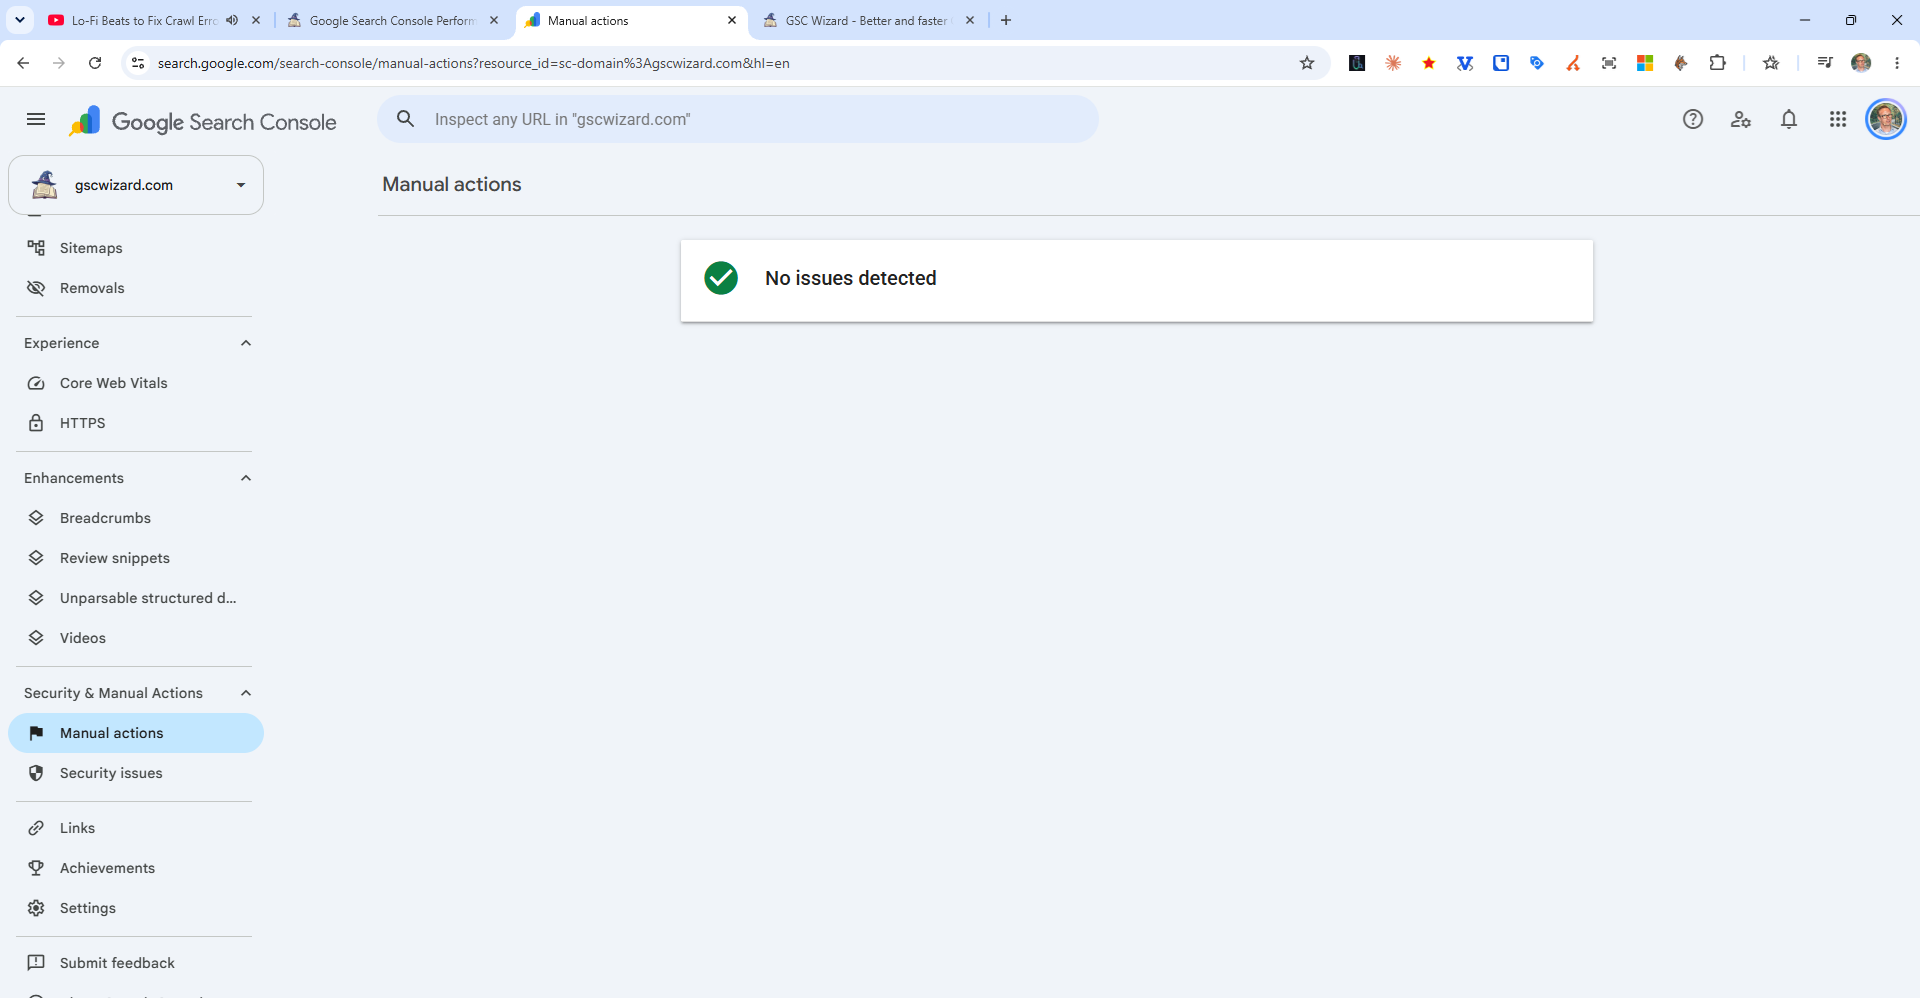The image size is (1920, 998).
Task: Open the Google apps grid
Action: point(1838,120)
